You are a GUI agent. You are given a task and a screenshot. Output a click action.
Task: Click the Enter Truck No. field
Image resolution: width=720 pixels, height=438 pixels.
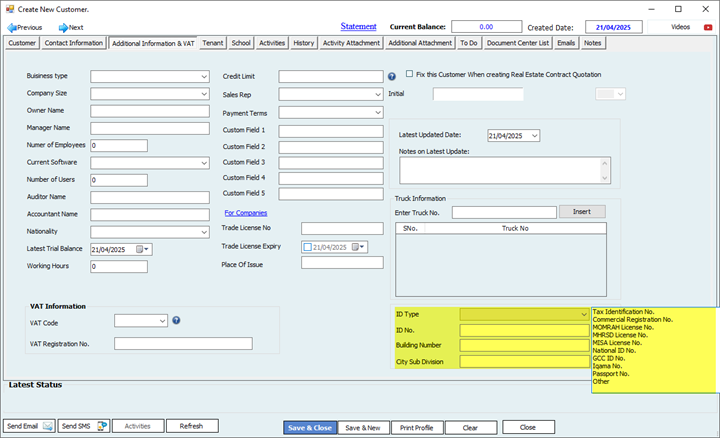click(x=504, y=213)
